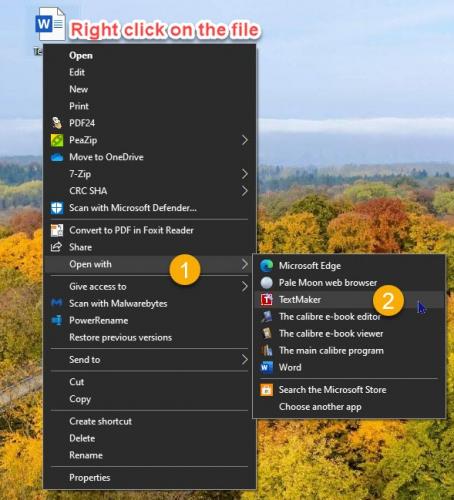The image size is (454, 500).
Task: Expand the 7-Zip submenu arrow
Action: 245,174
